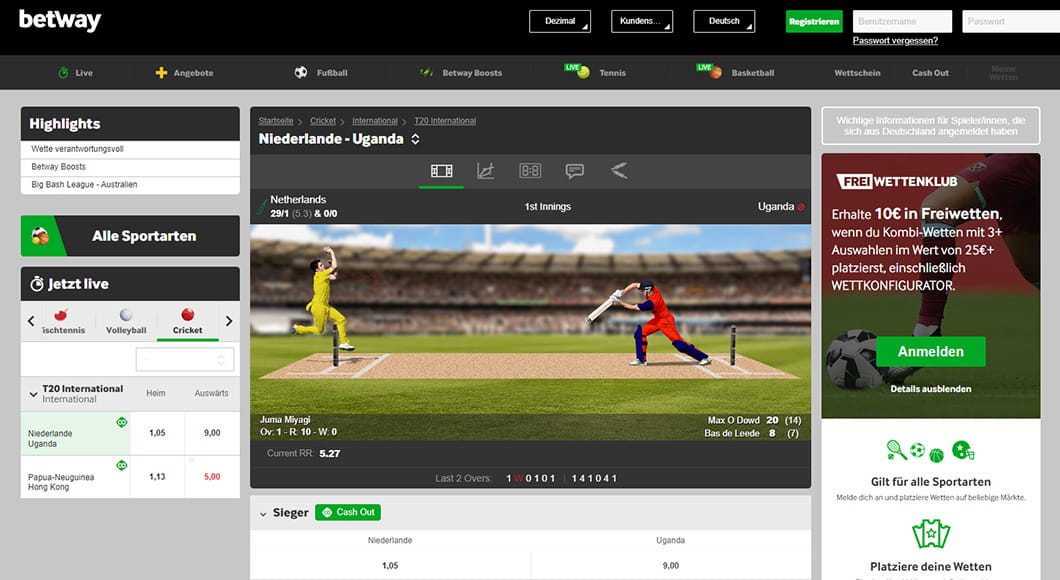The width and height of the screenshot is (1060, 580).
Task: Click the Betway Boosts arrows icon
Action: tap(426, 72)
